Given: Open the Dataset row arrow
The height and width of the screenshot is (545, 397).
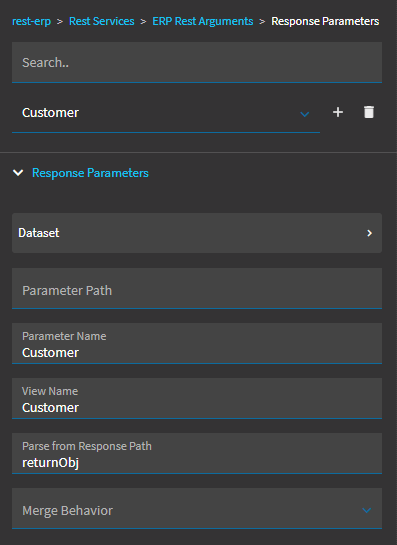Looking at the screenshot, I should coord(370,233).
